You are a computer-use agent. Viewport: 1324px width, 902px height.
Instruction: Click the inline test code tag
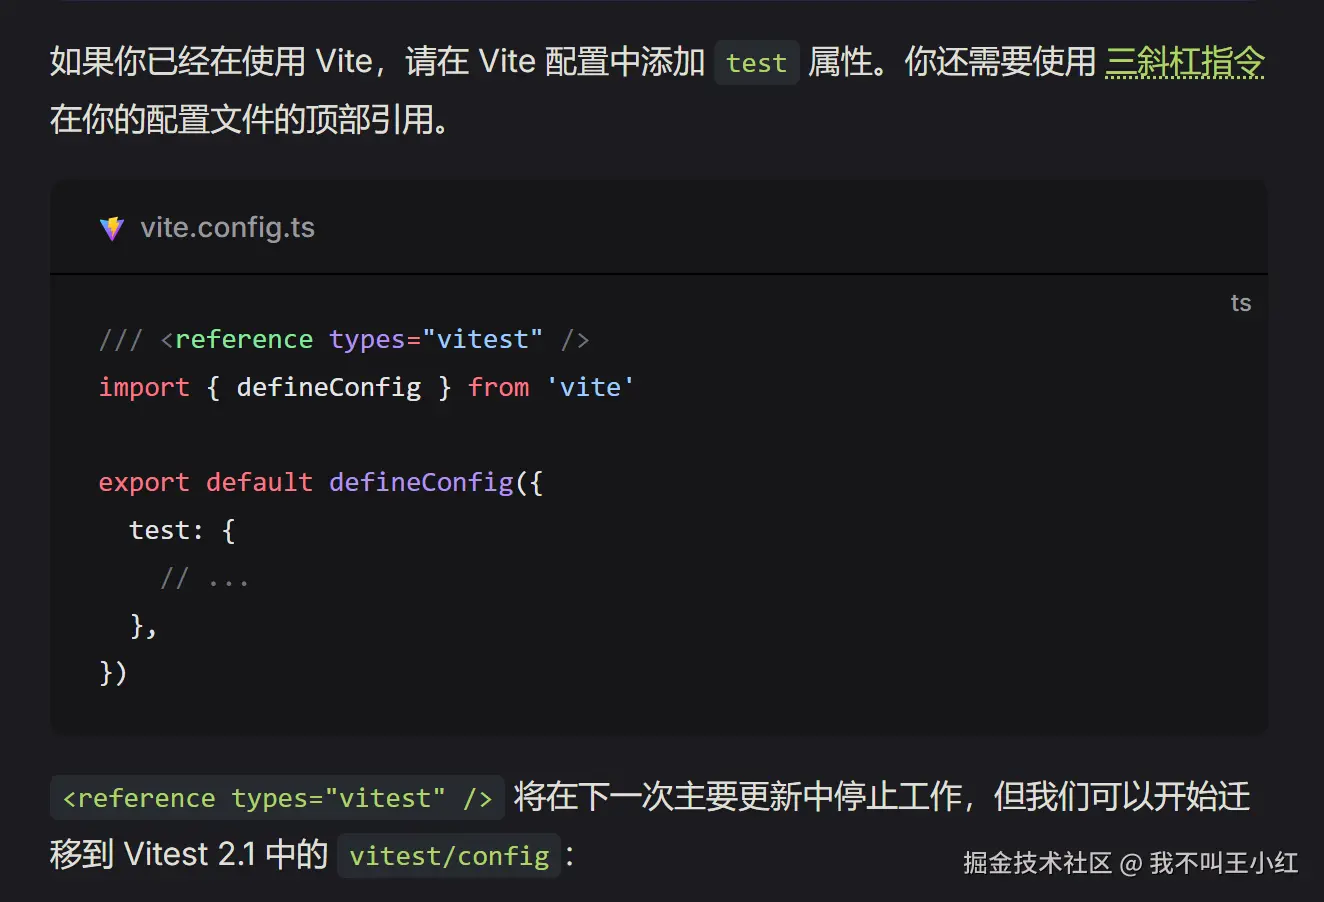coord(756,63)
